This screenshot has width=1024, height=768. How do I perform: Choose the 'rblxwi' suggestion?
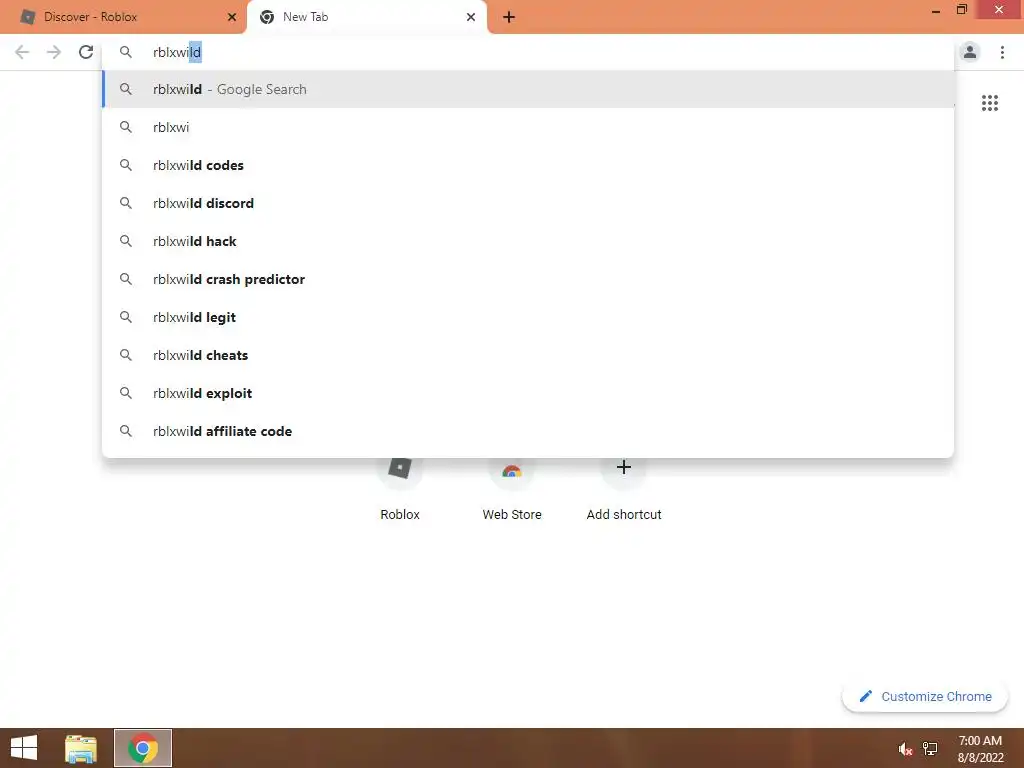(x=528, y=127)
